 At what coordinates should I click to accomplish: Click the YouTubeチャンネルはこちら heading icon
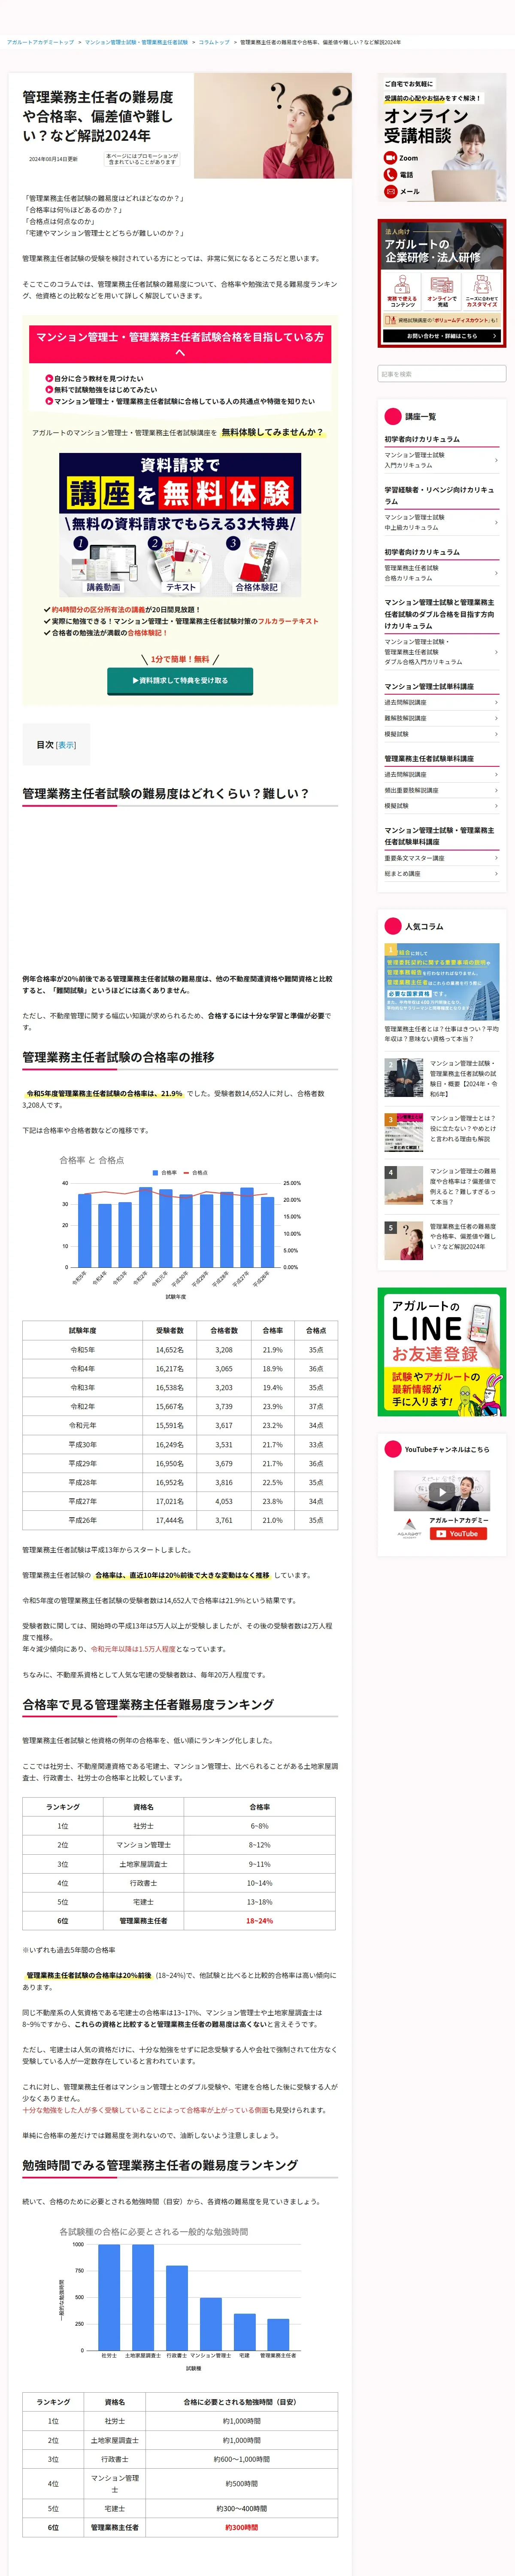pos(393,1449)
